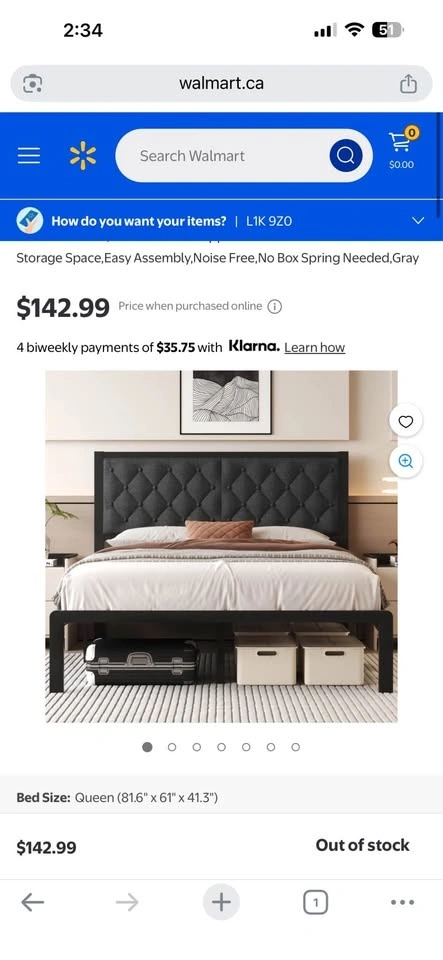Go back with the browser back arrow
The image size is (443, 960).
[32, 902]
